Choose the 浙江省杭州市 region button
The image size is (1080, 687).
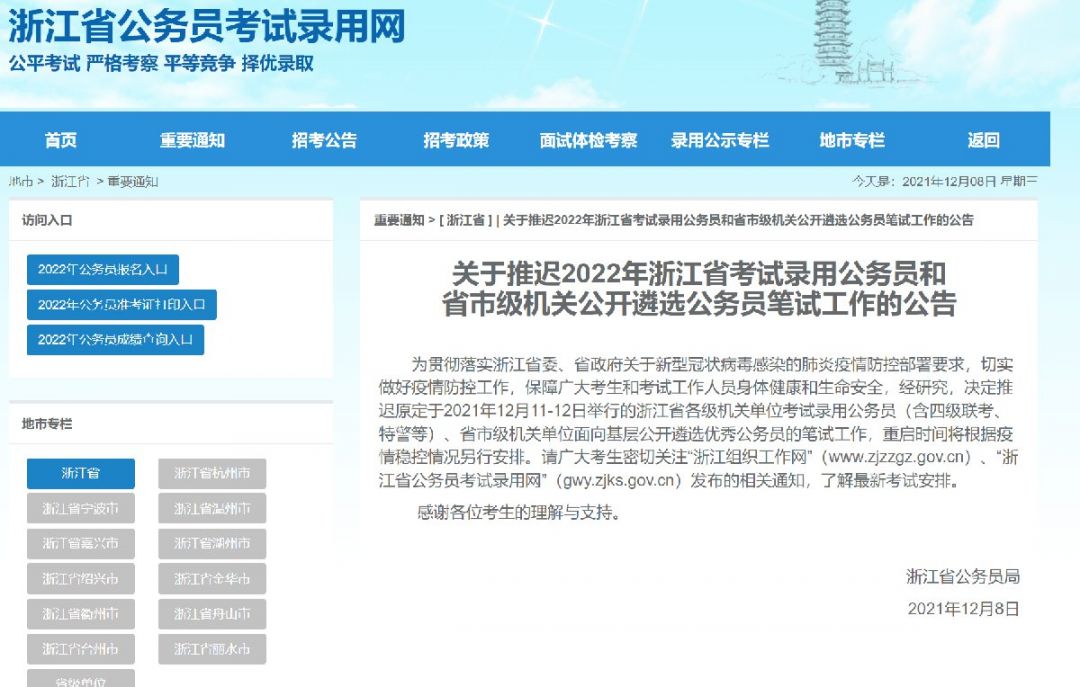click(212, 473)
